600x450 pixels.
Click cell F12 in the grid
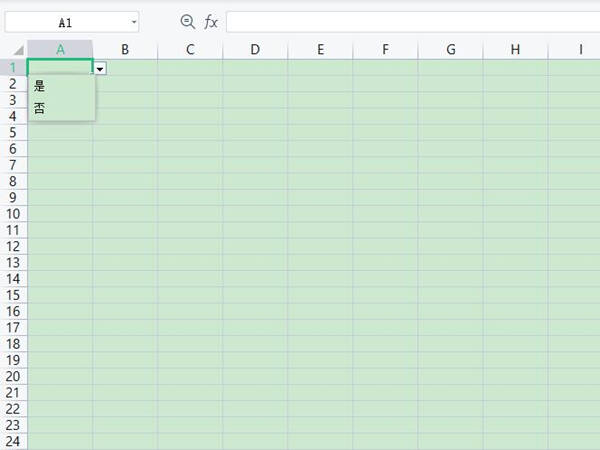385,246
